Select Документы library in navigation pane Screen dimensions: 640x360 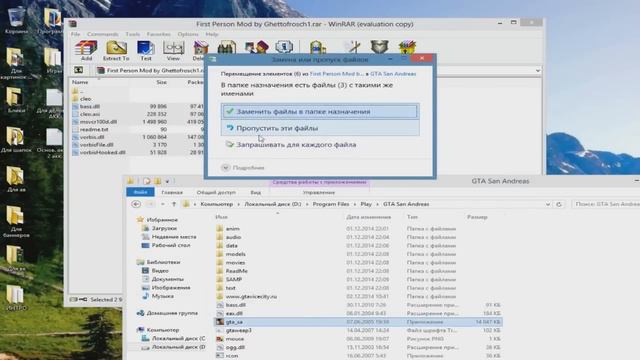click(x=167, y=279)
